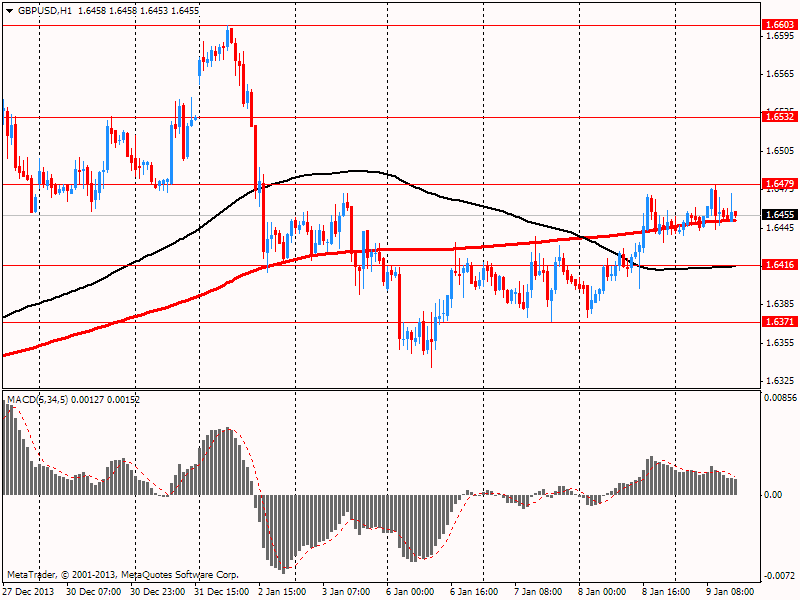Click the 27 Dec 2013 time label

(x=28, y=592)
